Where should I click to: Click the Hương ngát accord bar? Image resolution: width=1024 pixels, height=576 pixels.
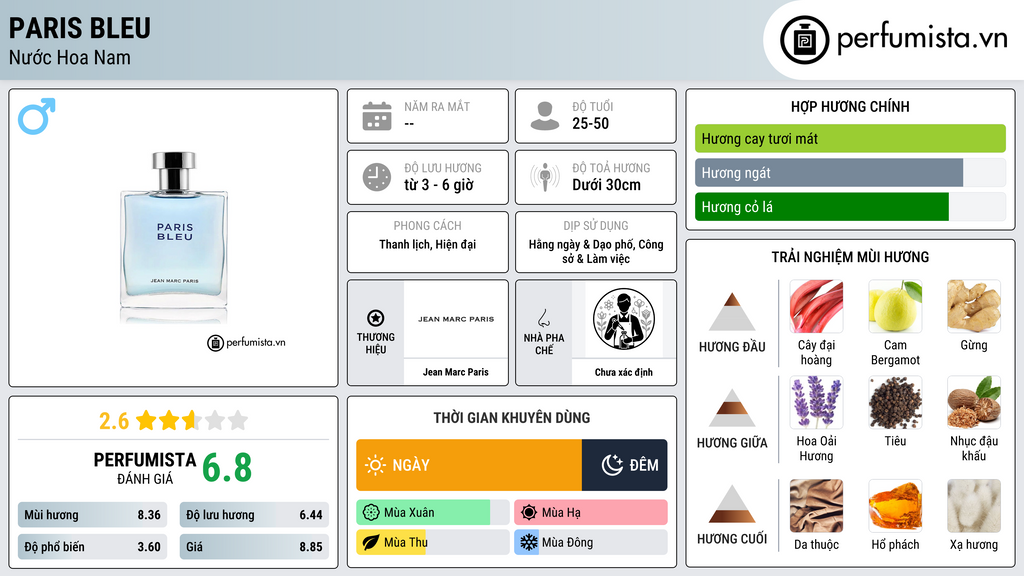coord(850,173)
